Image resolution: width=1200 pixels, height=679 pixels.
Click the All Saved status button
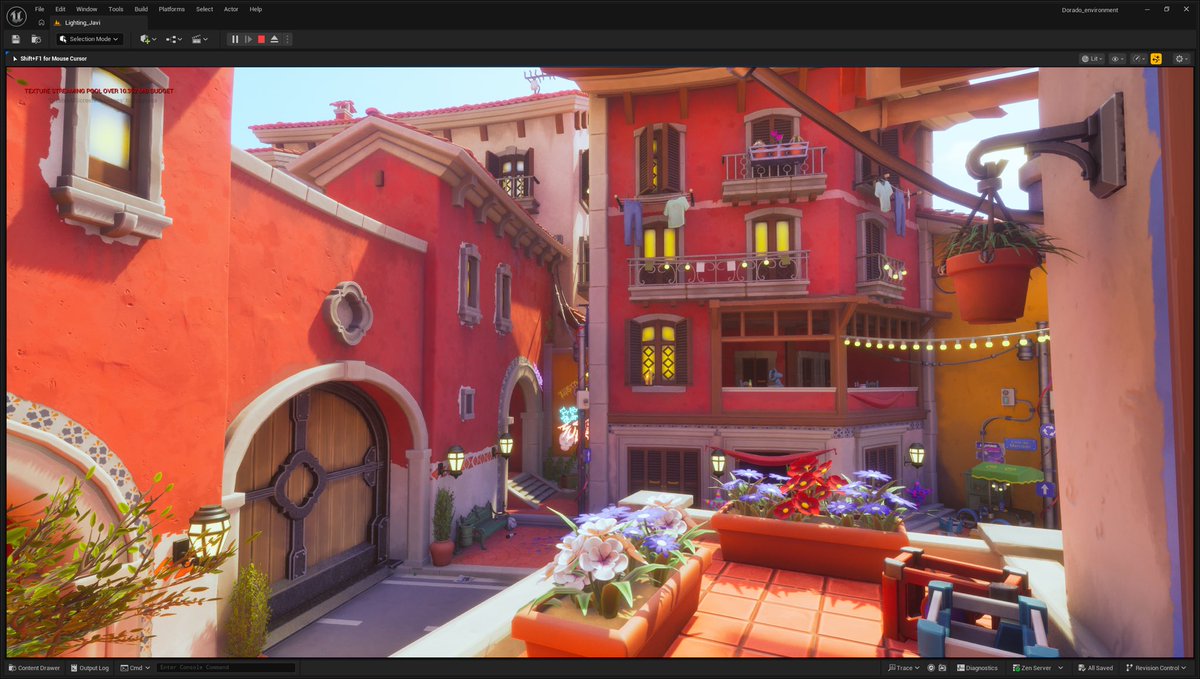(1095, 667)
